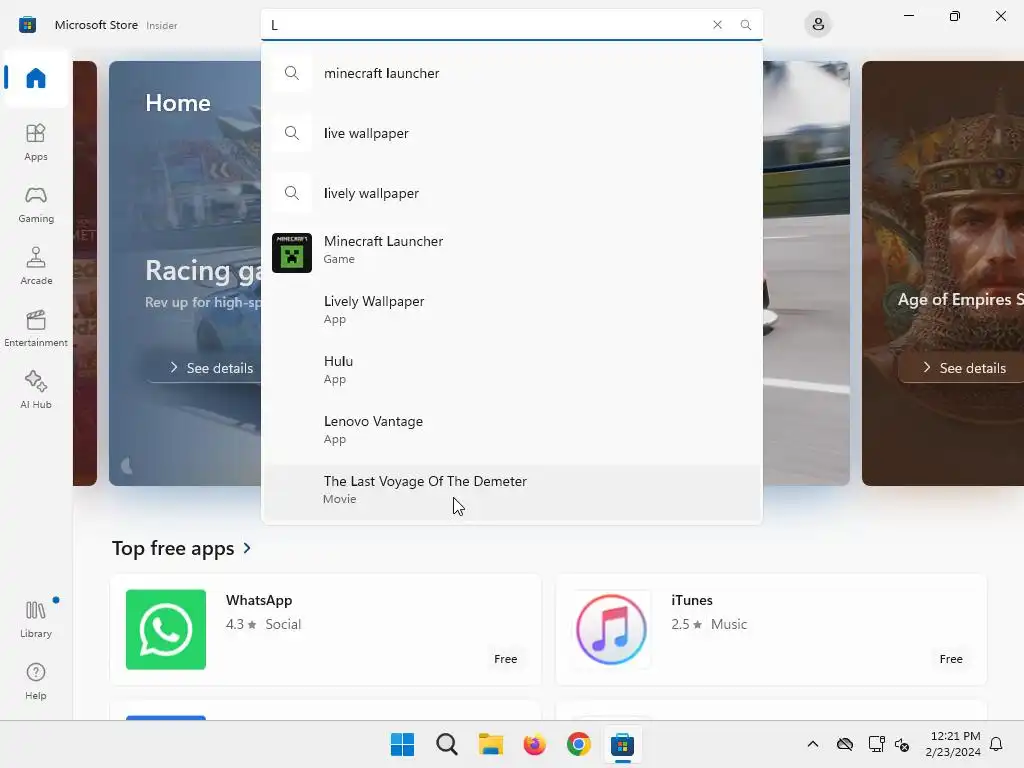Screen dimensions: 1024x768
Task: Open File Explorer from taskbar
Action: [x=490, y=744]
